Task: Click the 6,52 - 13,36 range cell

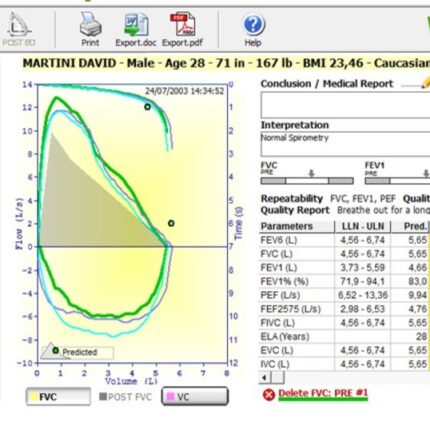Action: [363, 295]
